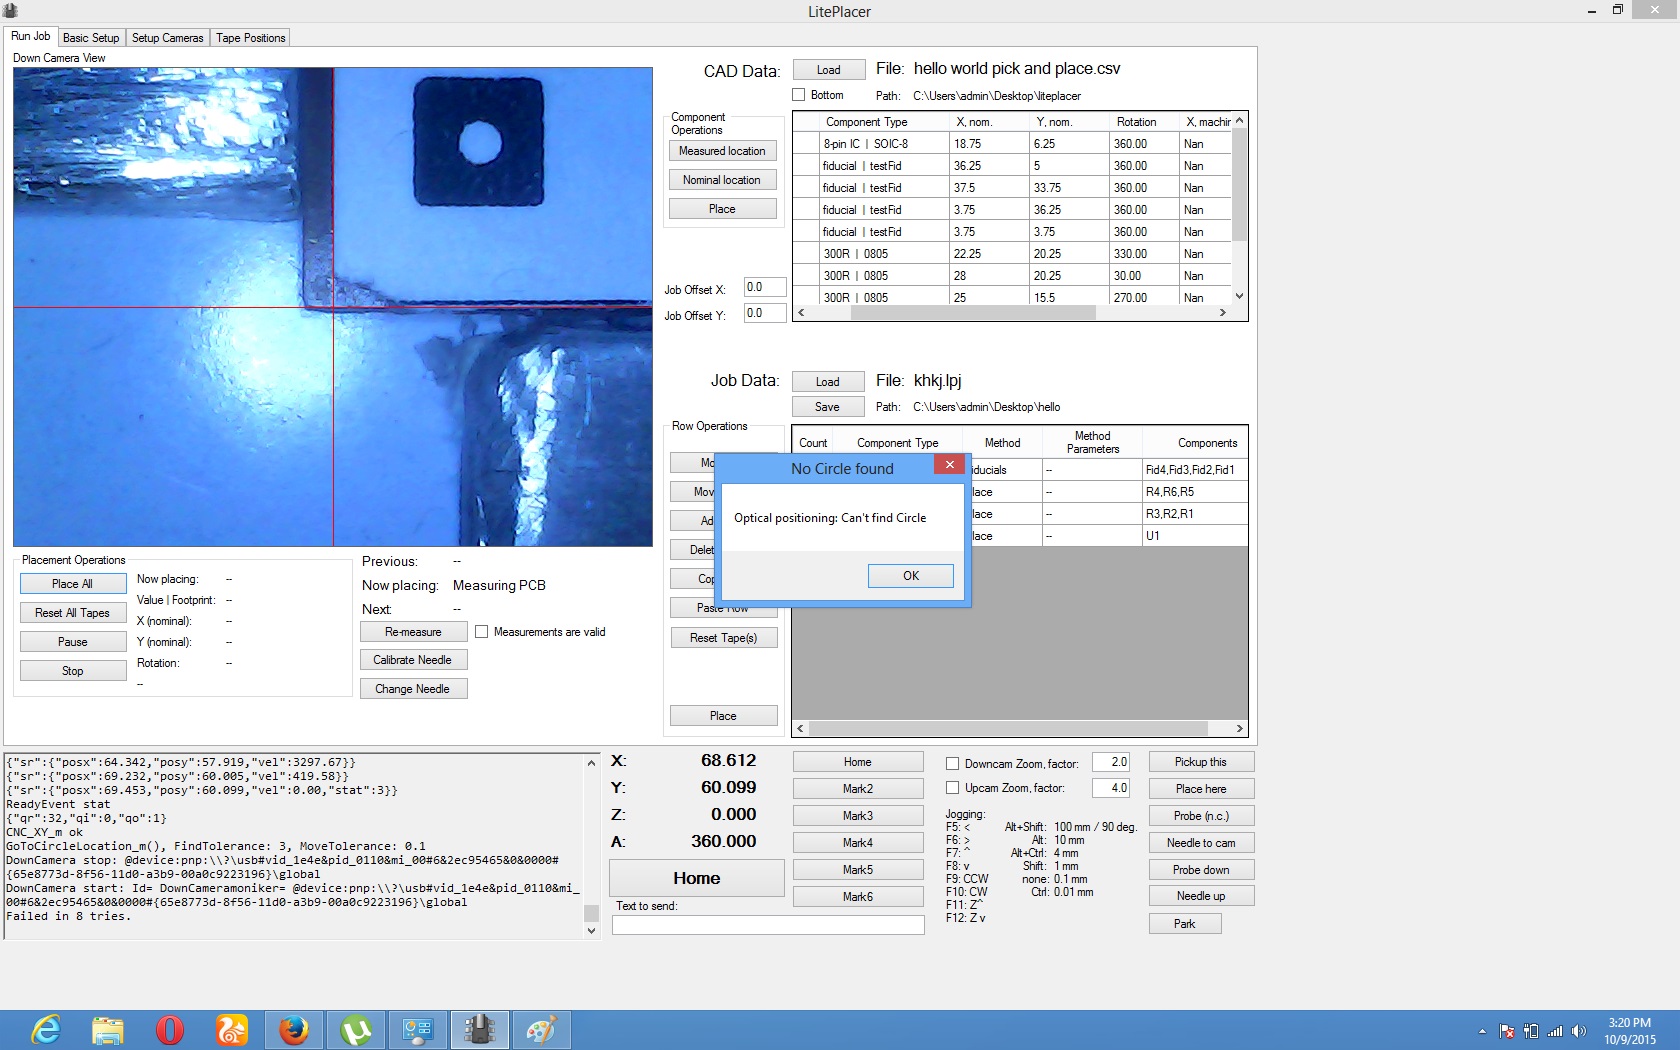Open File Explorer from the taskbar

coord(108,1029)
